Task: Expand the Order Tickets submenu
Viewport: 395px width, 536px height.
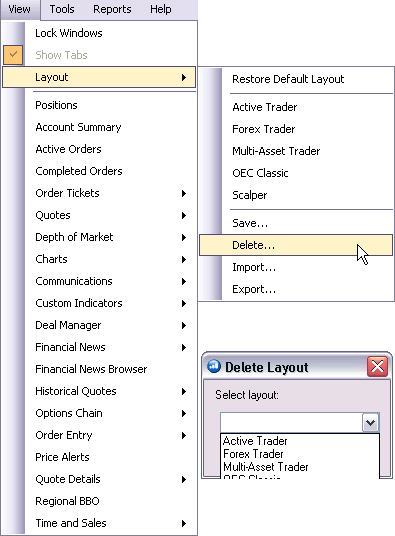Action: 99,193
